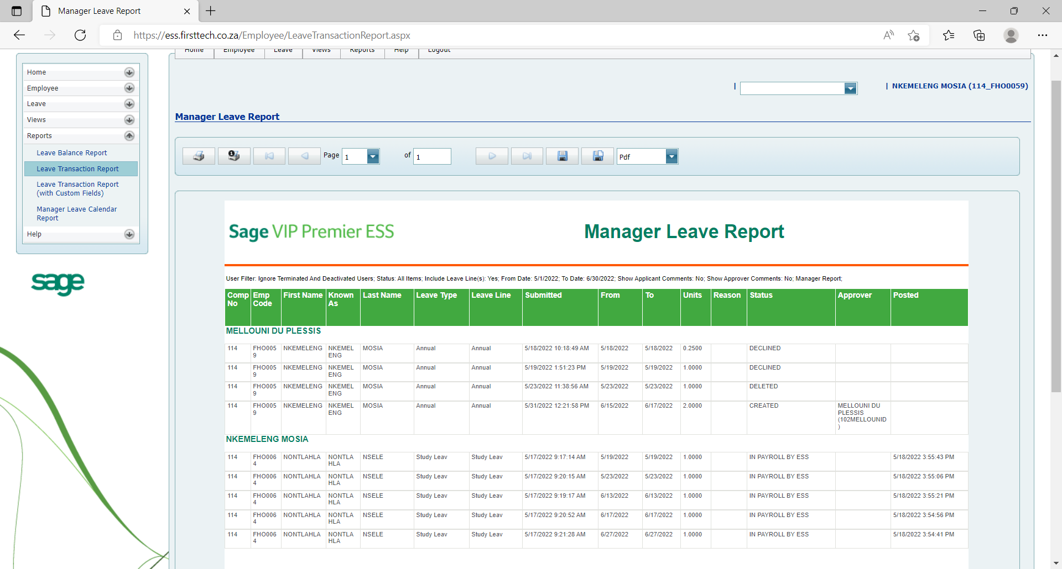Open browser Collections icon
Viewport: 1062px width, 569px height.
click(x=979, y=35)
